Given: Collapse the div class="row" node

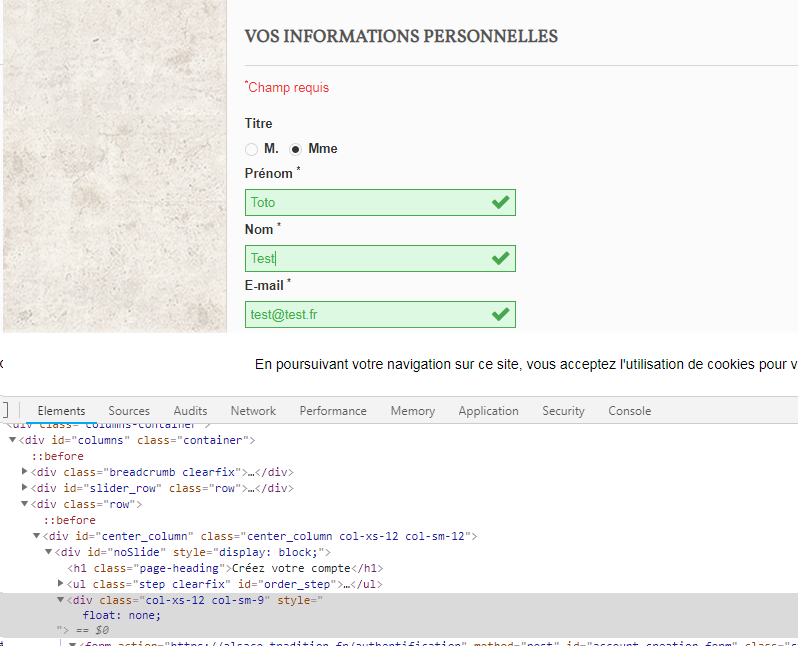Looking at the screenshot, I should (24, 504).
